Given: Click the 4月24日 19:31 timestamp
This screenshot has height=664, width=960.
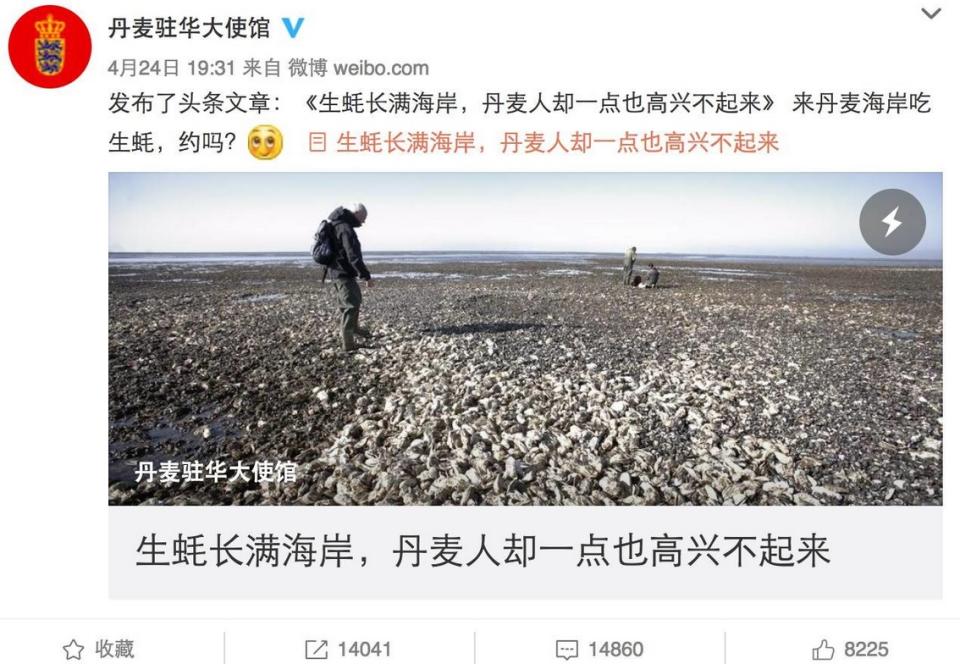Looking at the screenshot, I should (x=171, y=67).
